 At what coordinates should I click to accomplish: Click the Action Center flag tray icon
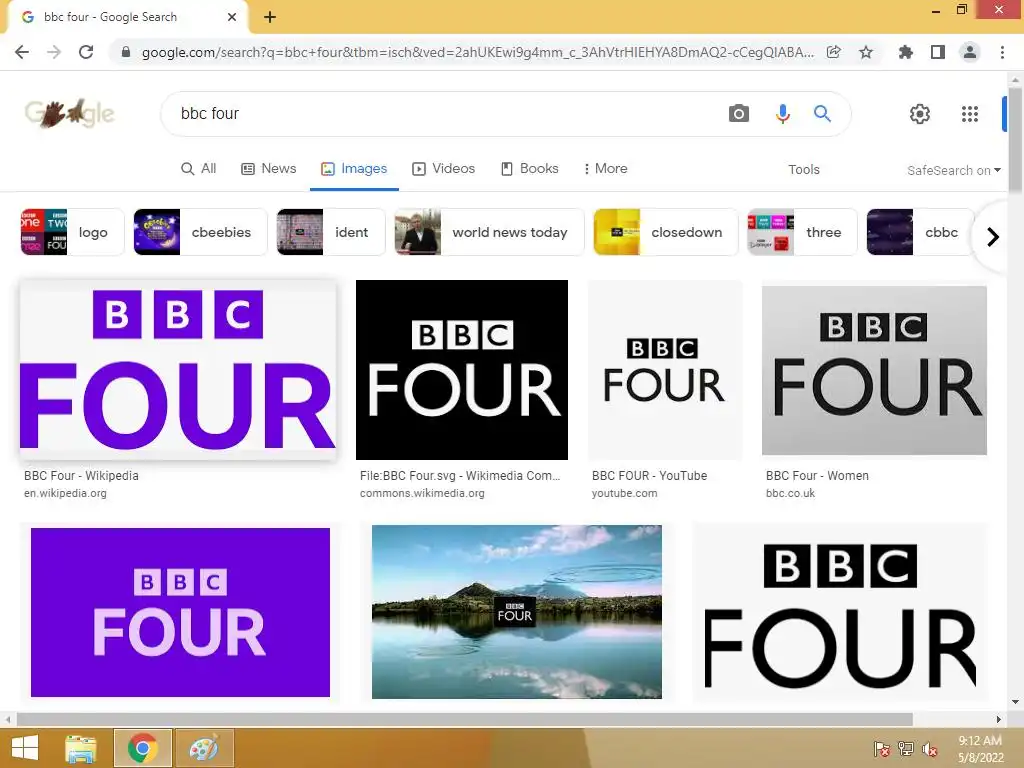click(x=881, y=749)
